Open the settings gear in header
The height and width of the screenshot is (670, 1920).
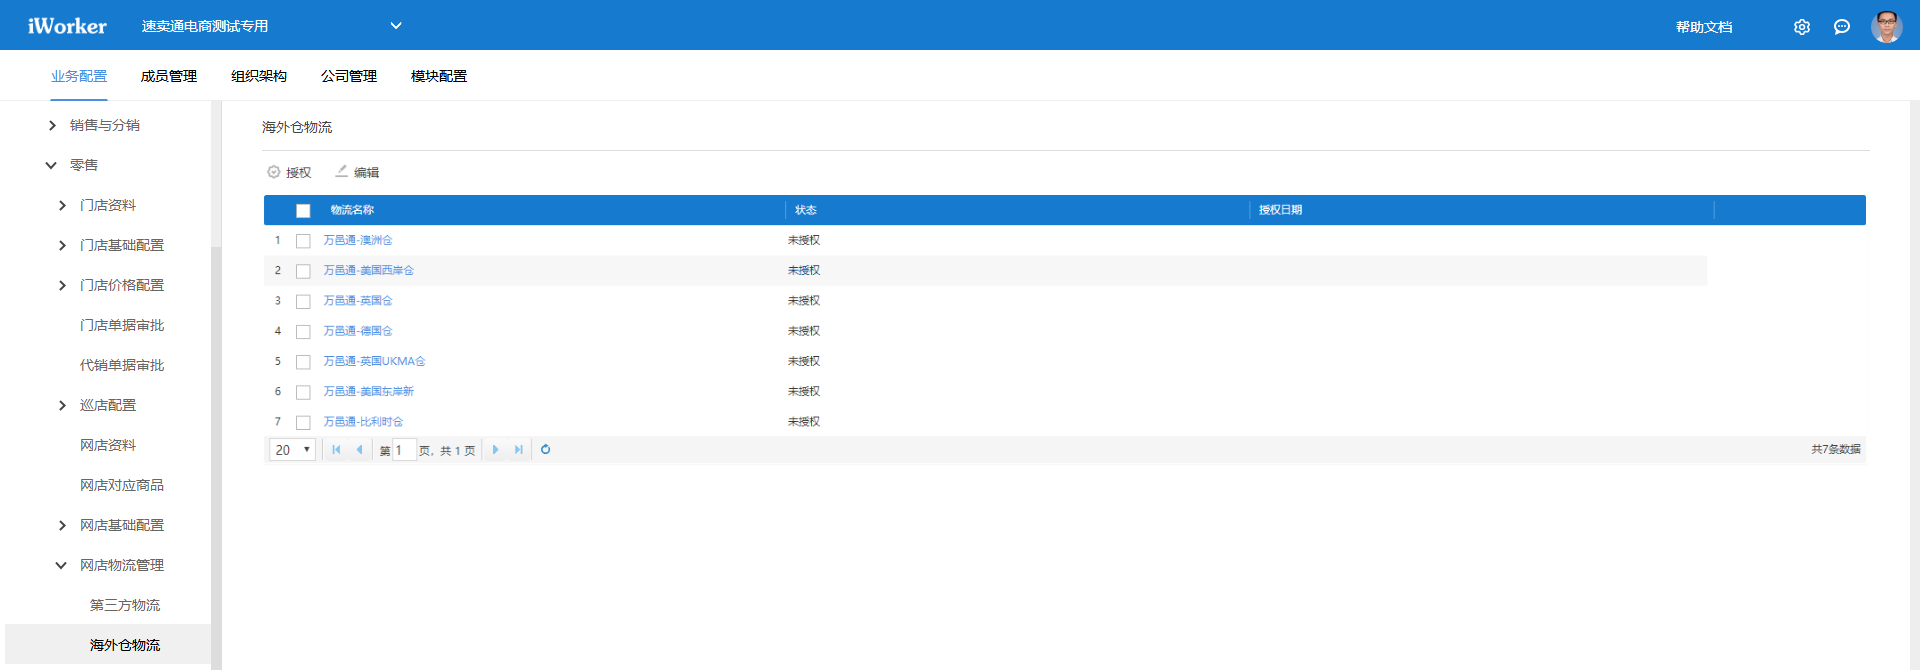(1802, 27)
